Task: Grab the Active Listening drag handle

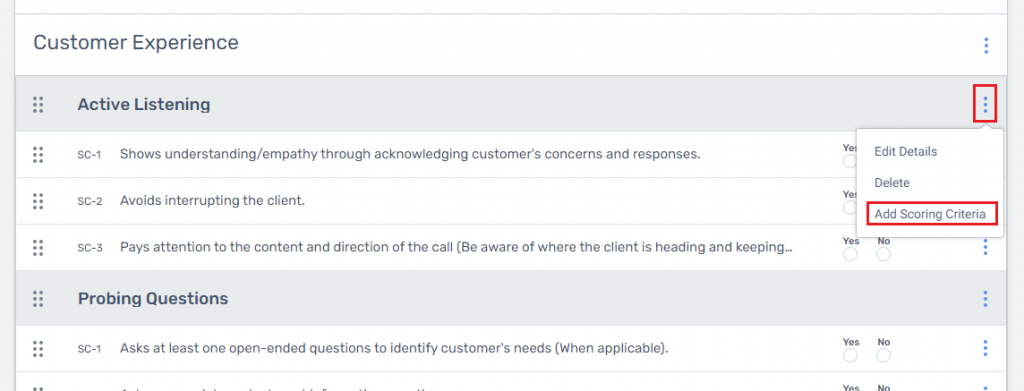Action: point(38,104)
